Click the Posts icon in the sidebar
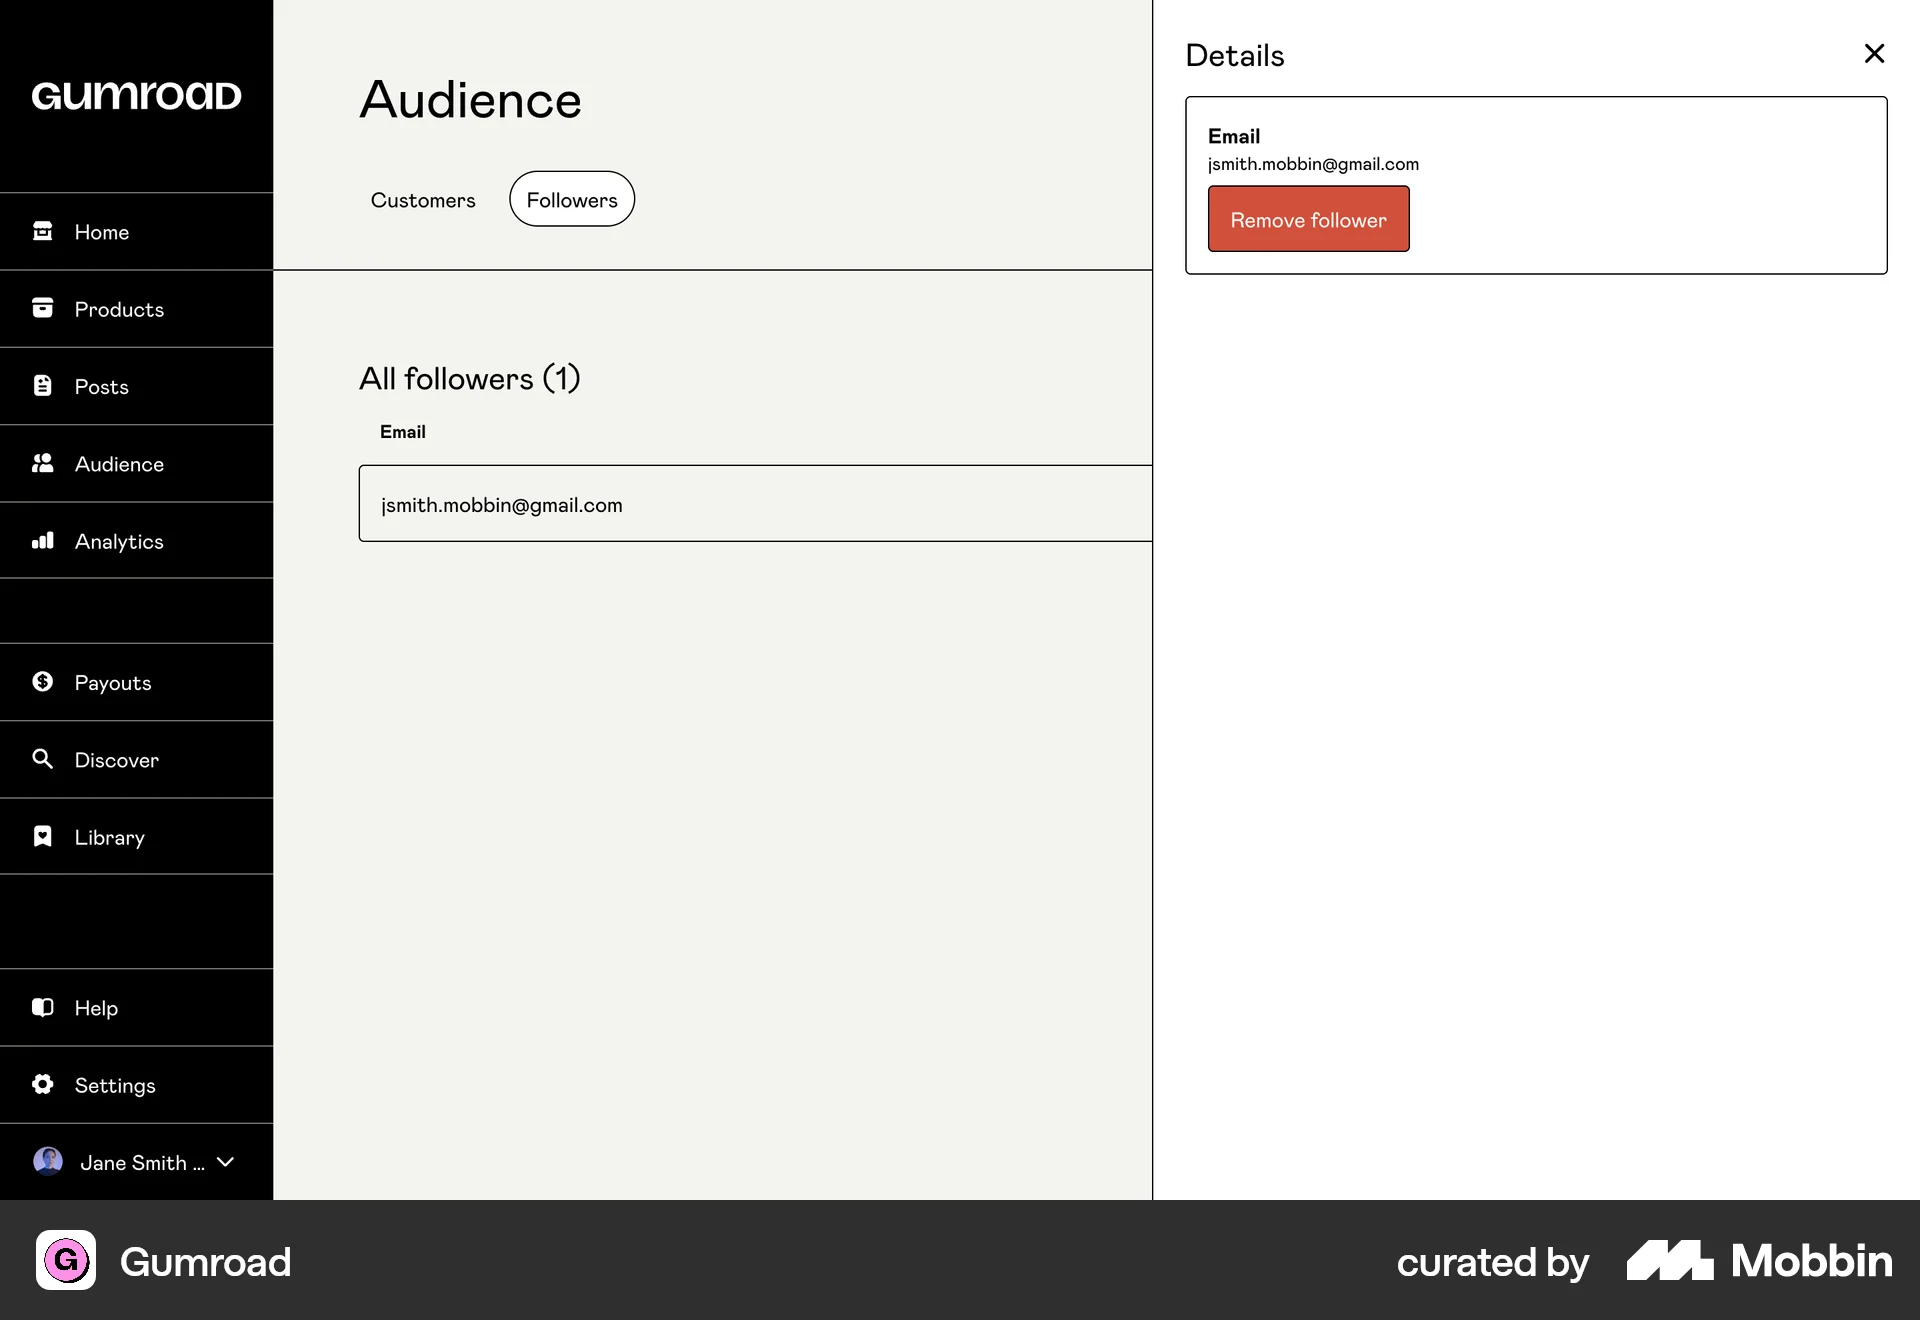 (x=43, y=386)
